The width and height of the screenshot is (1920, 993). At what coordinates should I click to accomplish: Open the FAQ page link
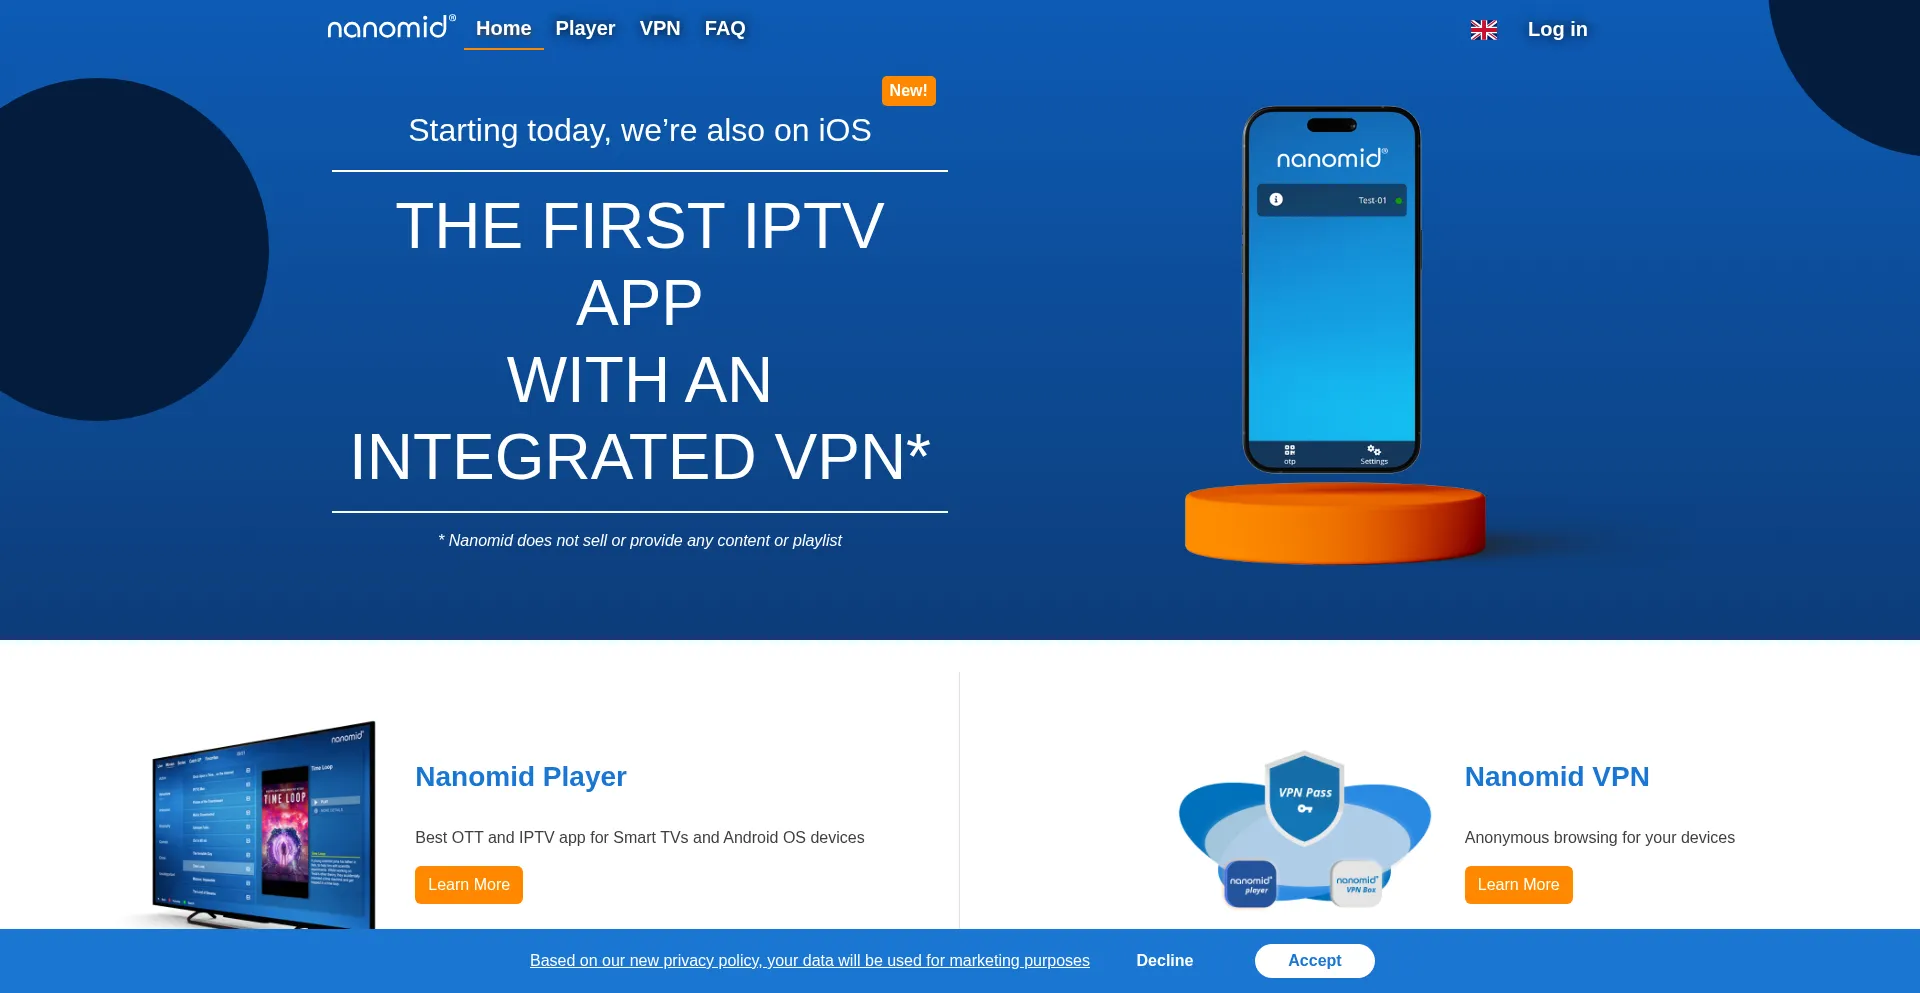point(725,29)
